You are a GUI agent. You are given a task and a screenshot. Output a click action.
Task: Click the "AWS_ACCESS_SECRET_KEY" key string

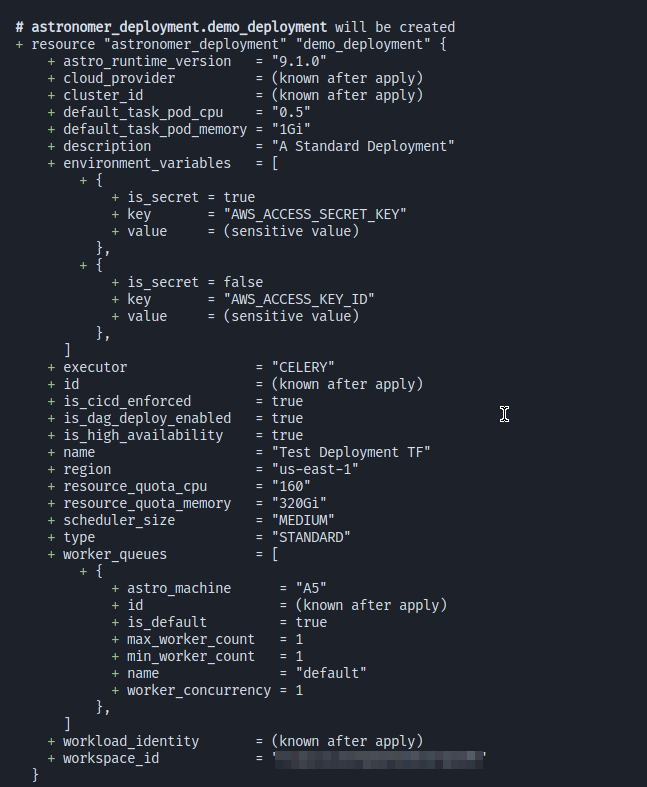(x=307, y=214)
